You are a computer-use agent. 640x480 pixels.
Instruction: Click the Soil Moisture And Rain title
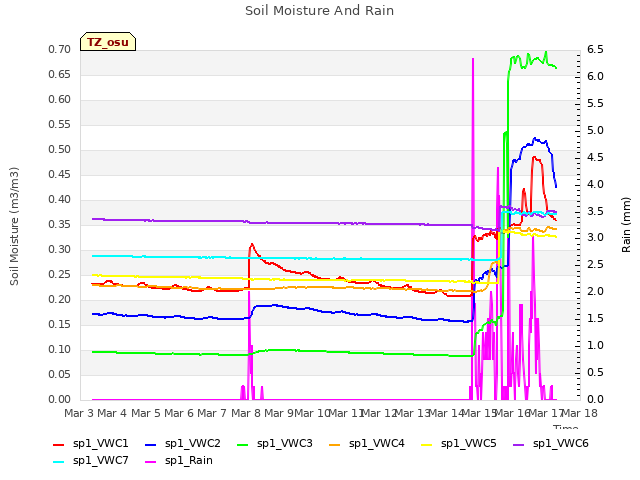[319, 11]
